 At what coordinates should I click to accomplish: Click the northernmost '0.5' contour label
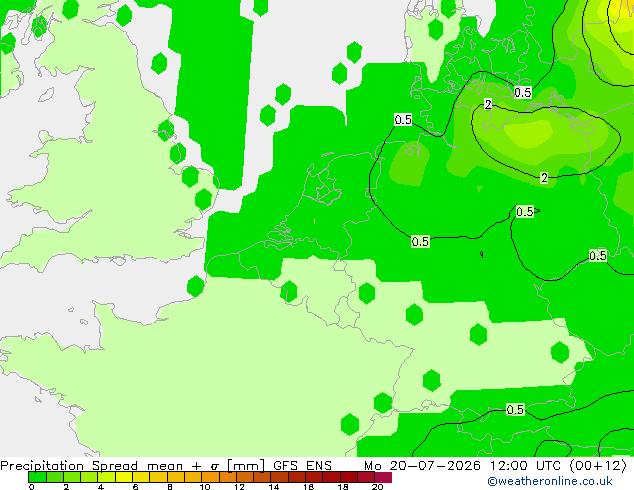(x=522, y=93)
